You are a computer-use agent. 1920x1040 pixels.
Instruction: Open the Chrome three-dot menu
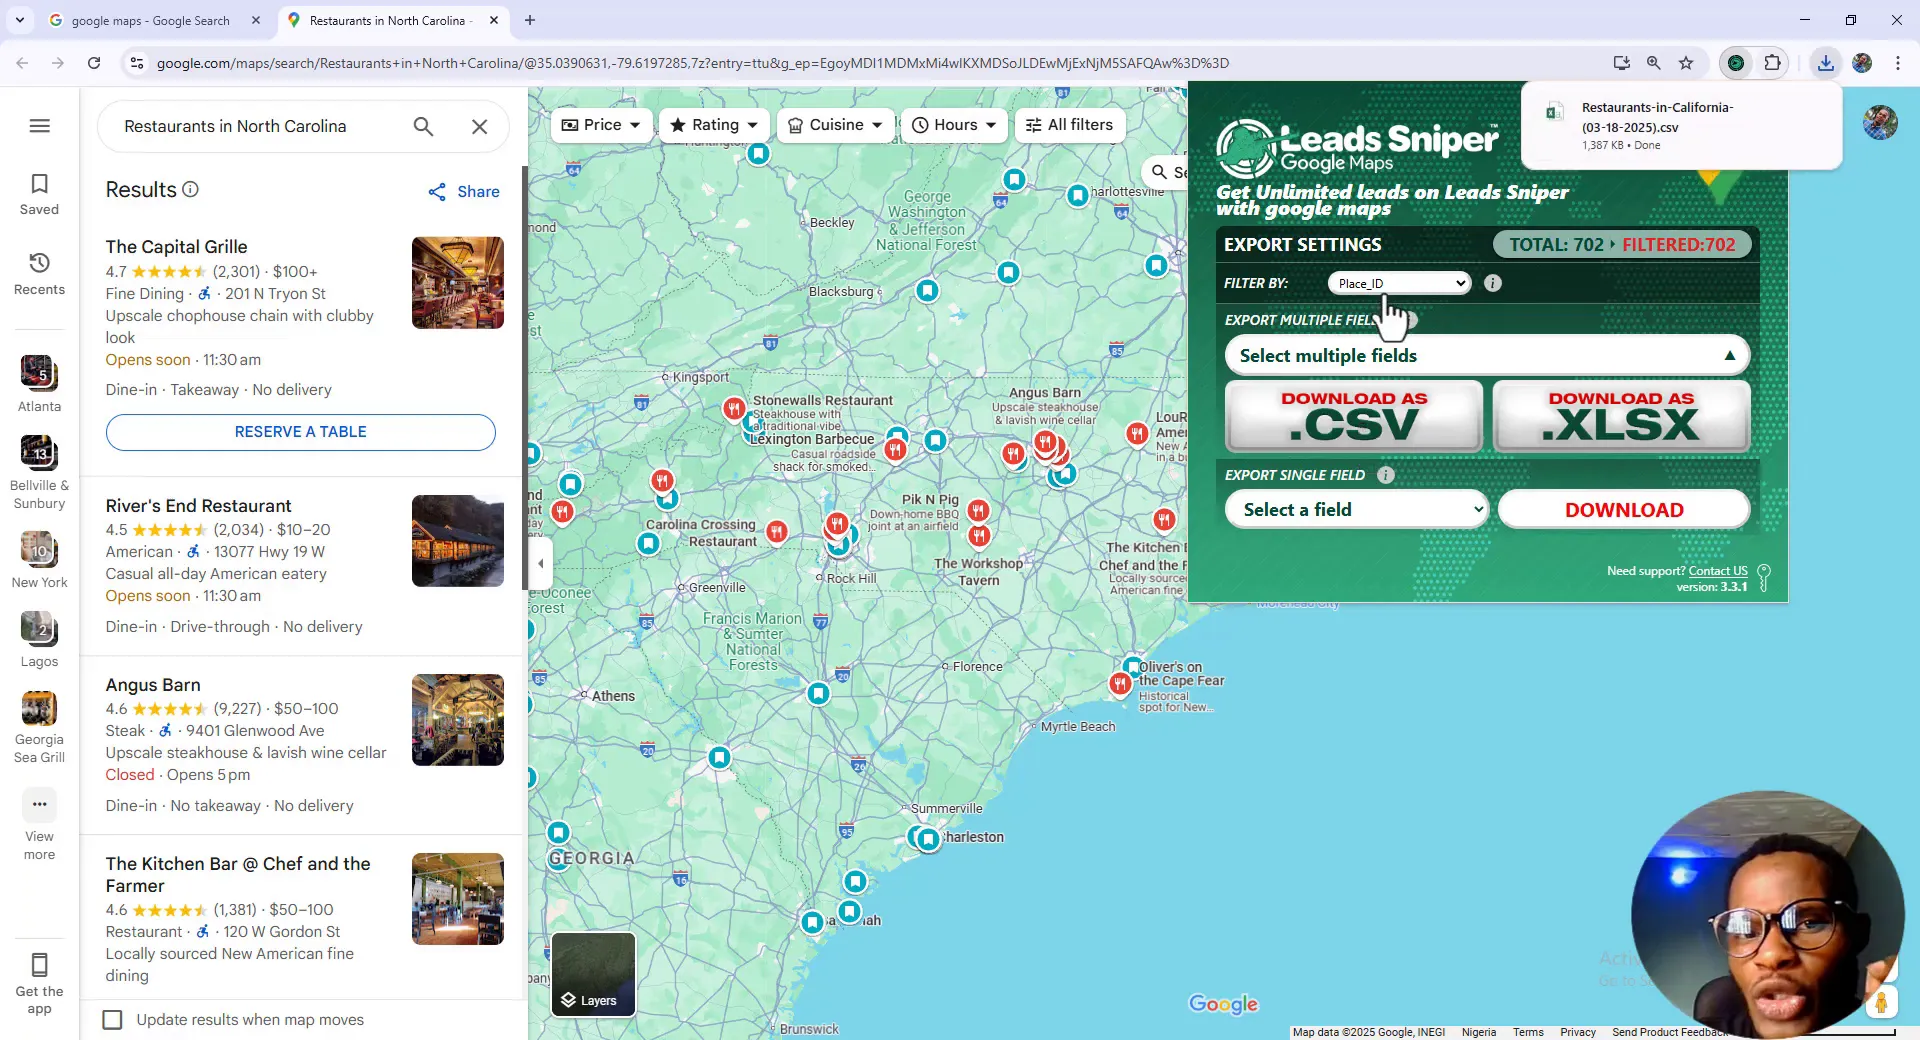pyautogui.click(x=1898, y=63)
